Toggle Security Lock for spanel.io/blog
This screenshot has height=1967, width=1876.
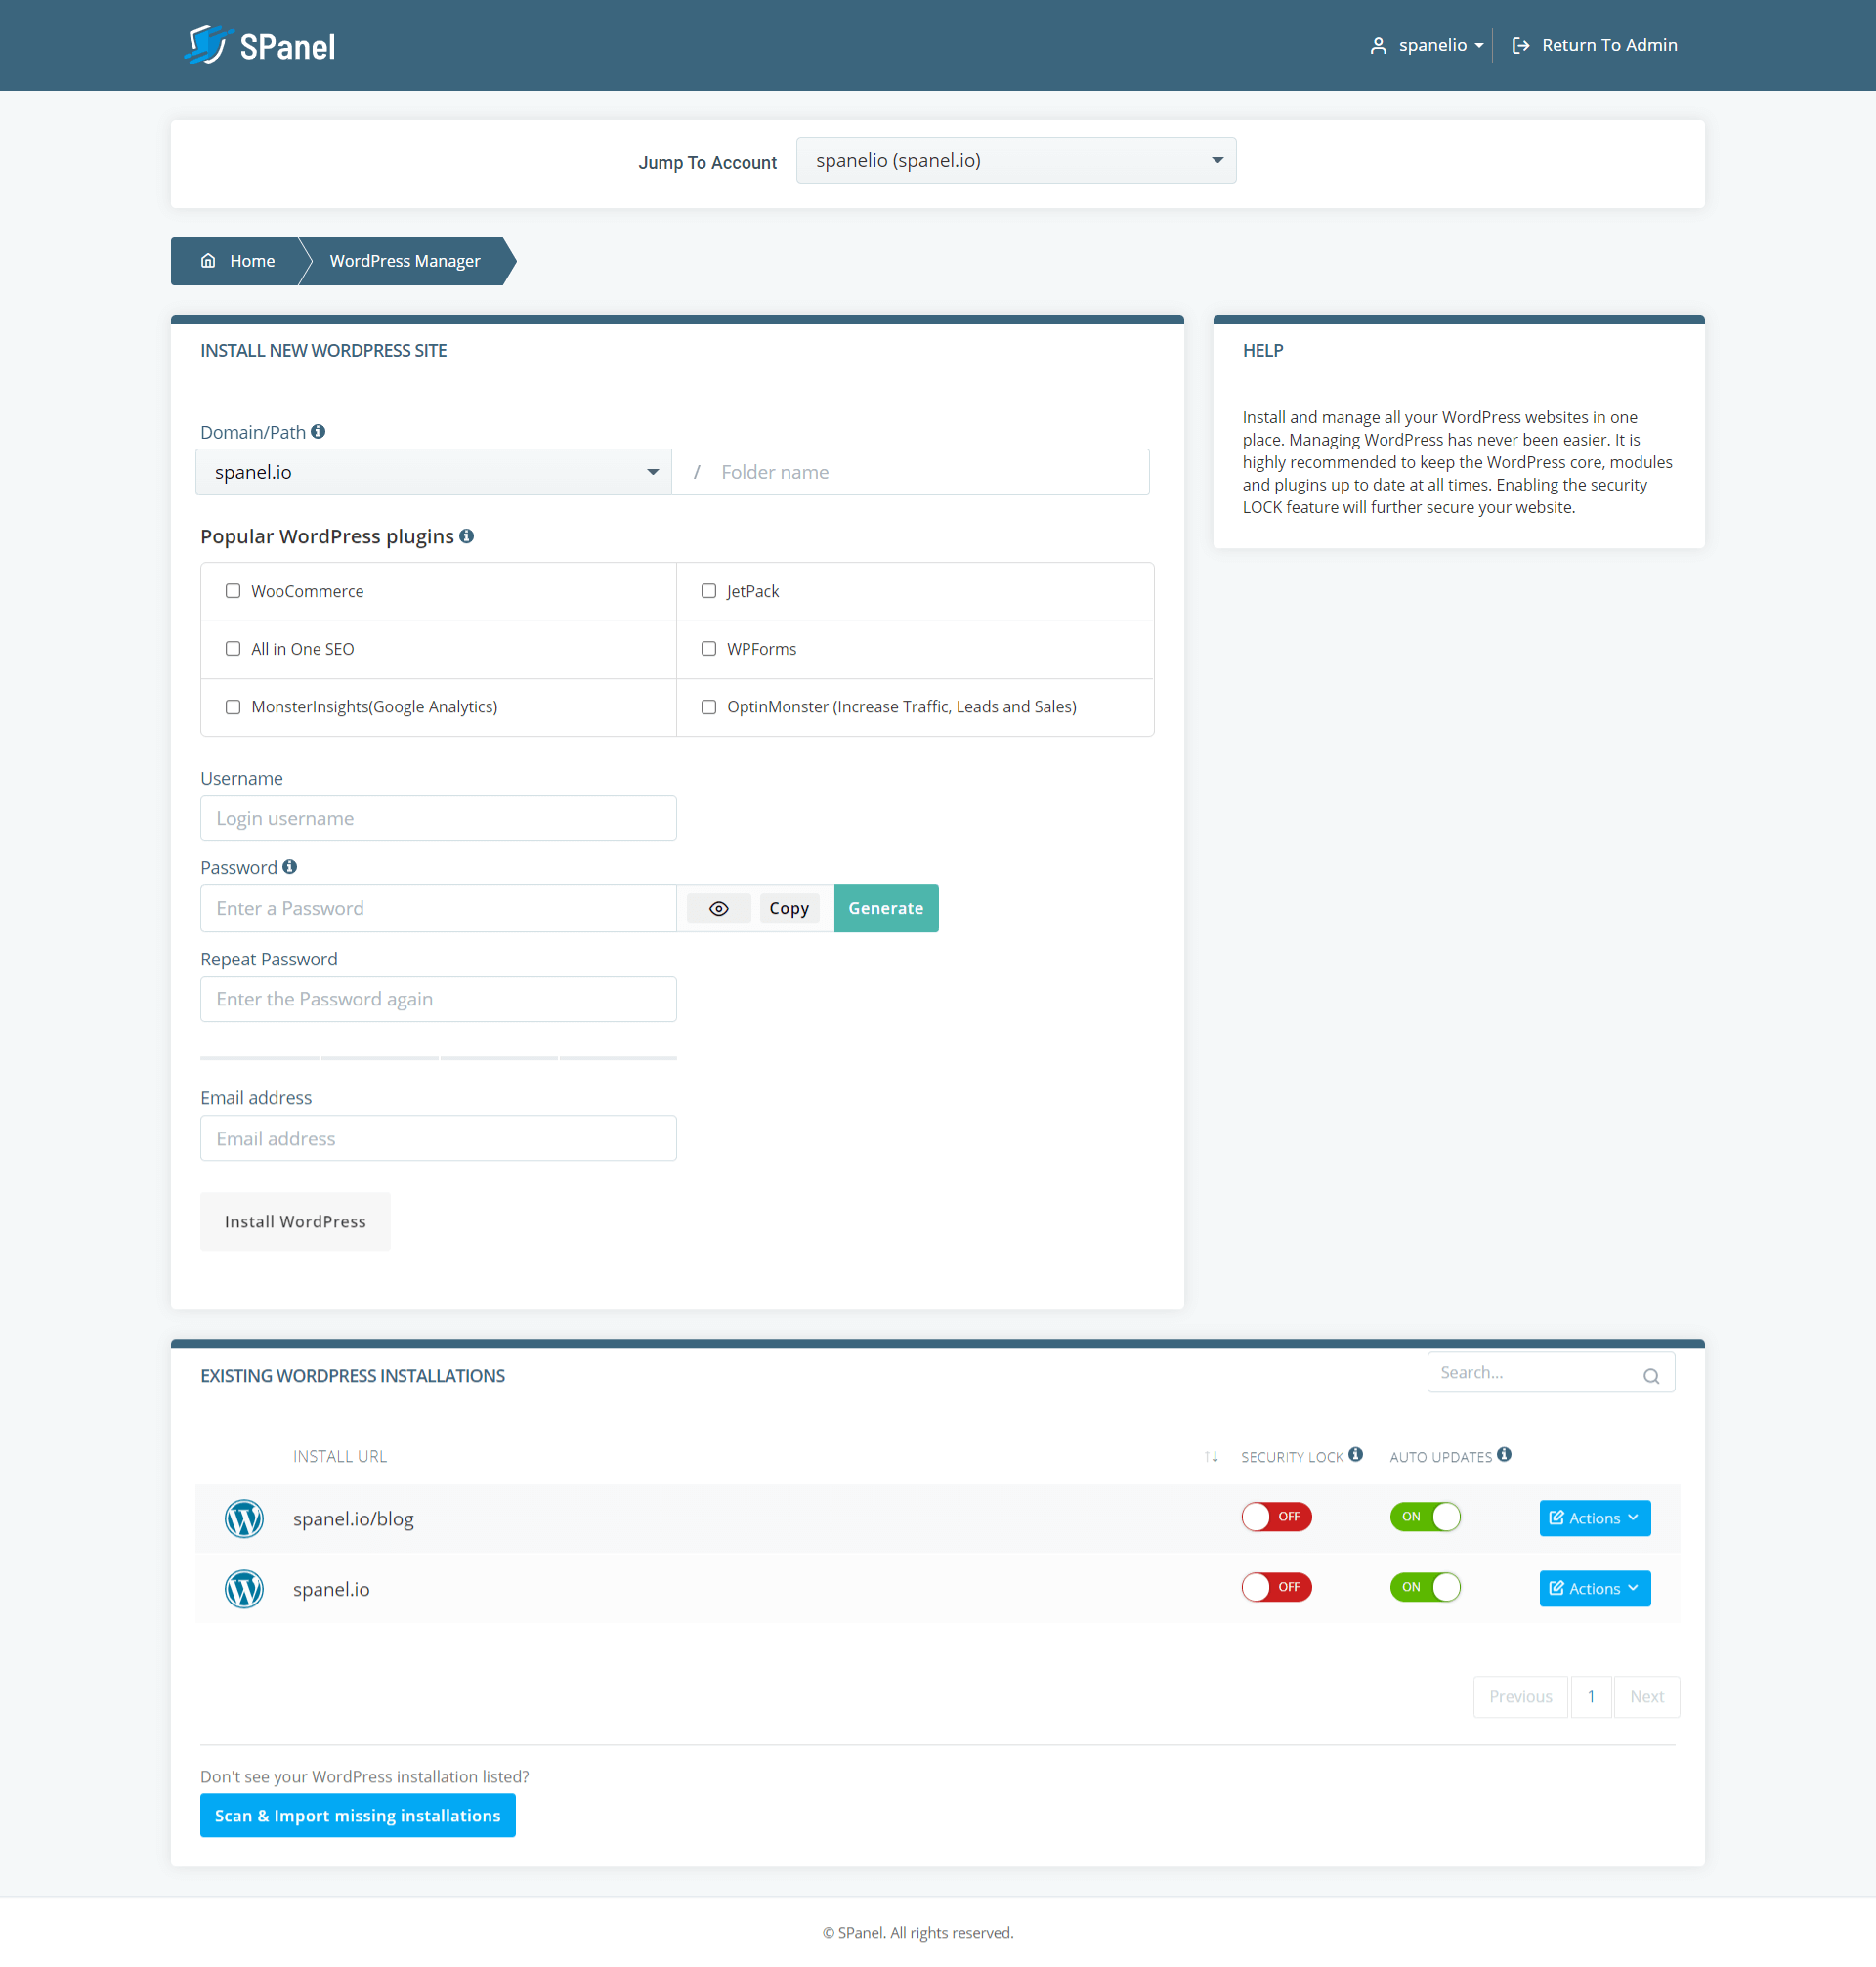click(x=1277, y=1517)
